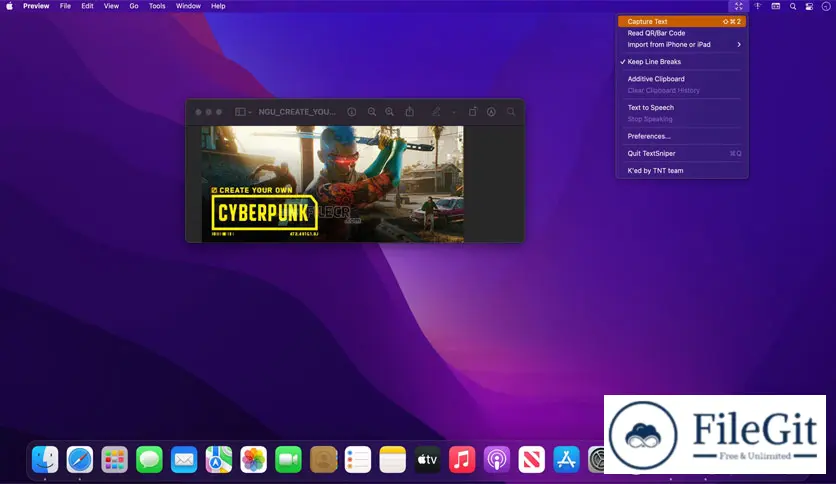836x484 pixels.
Task: Open the Help menu
Action: point(218,6)
